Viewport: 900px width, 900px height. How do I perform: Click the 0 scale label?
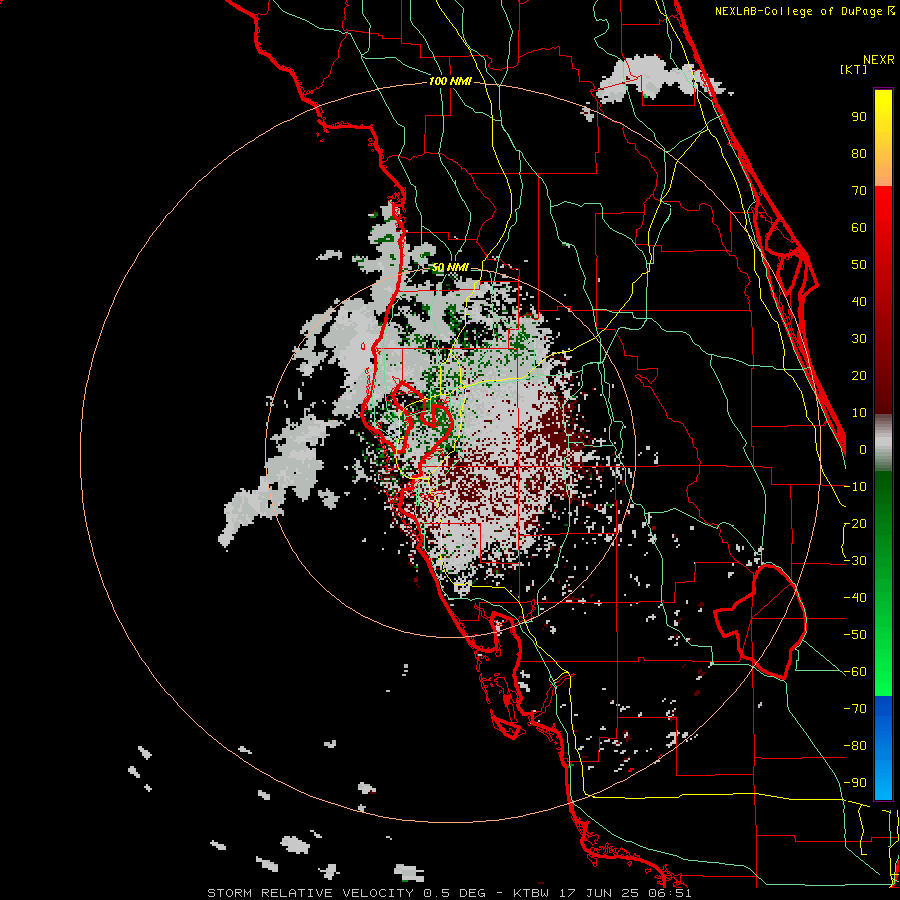(863, 450)
